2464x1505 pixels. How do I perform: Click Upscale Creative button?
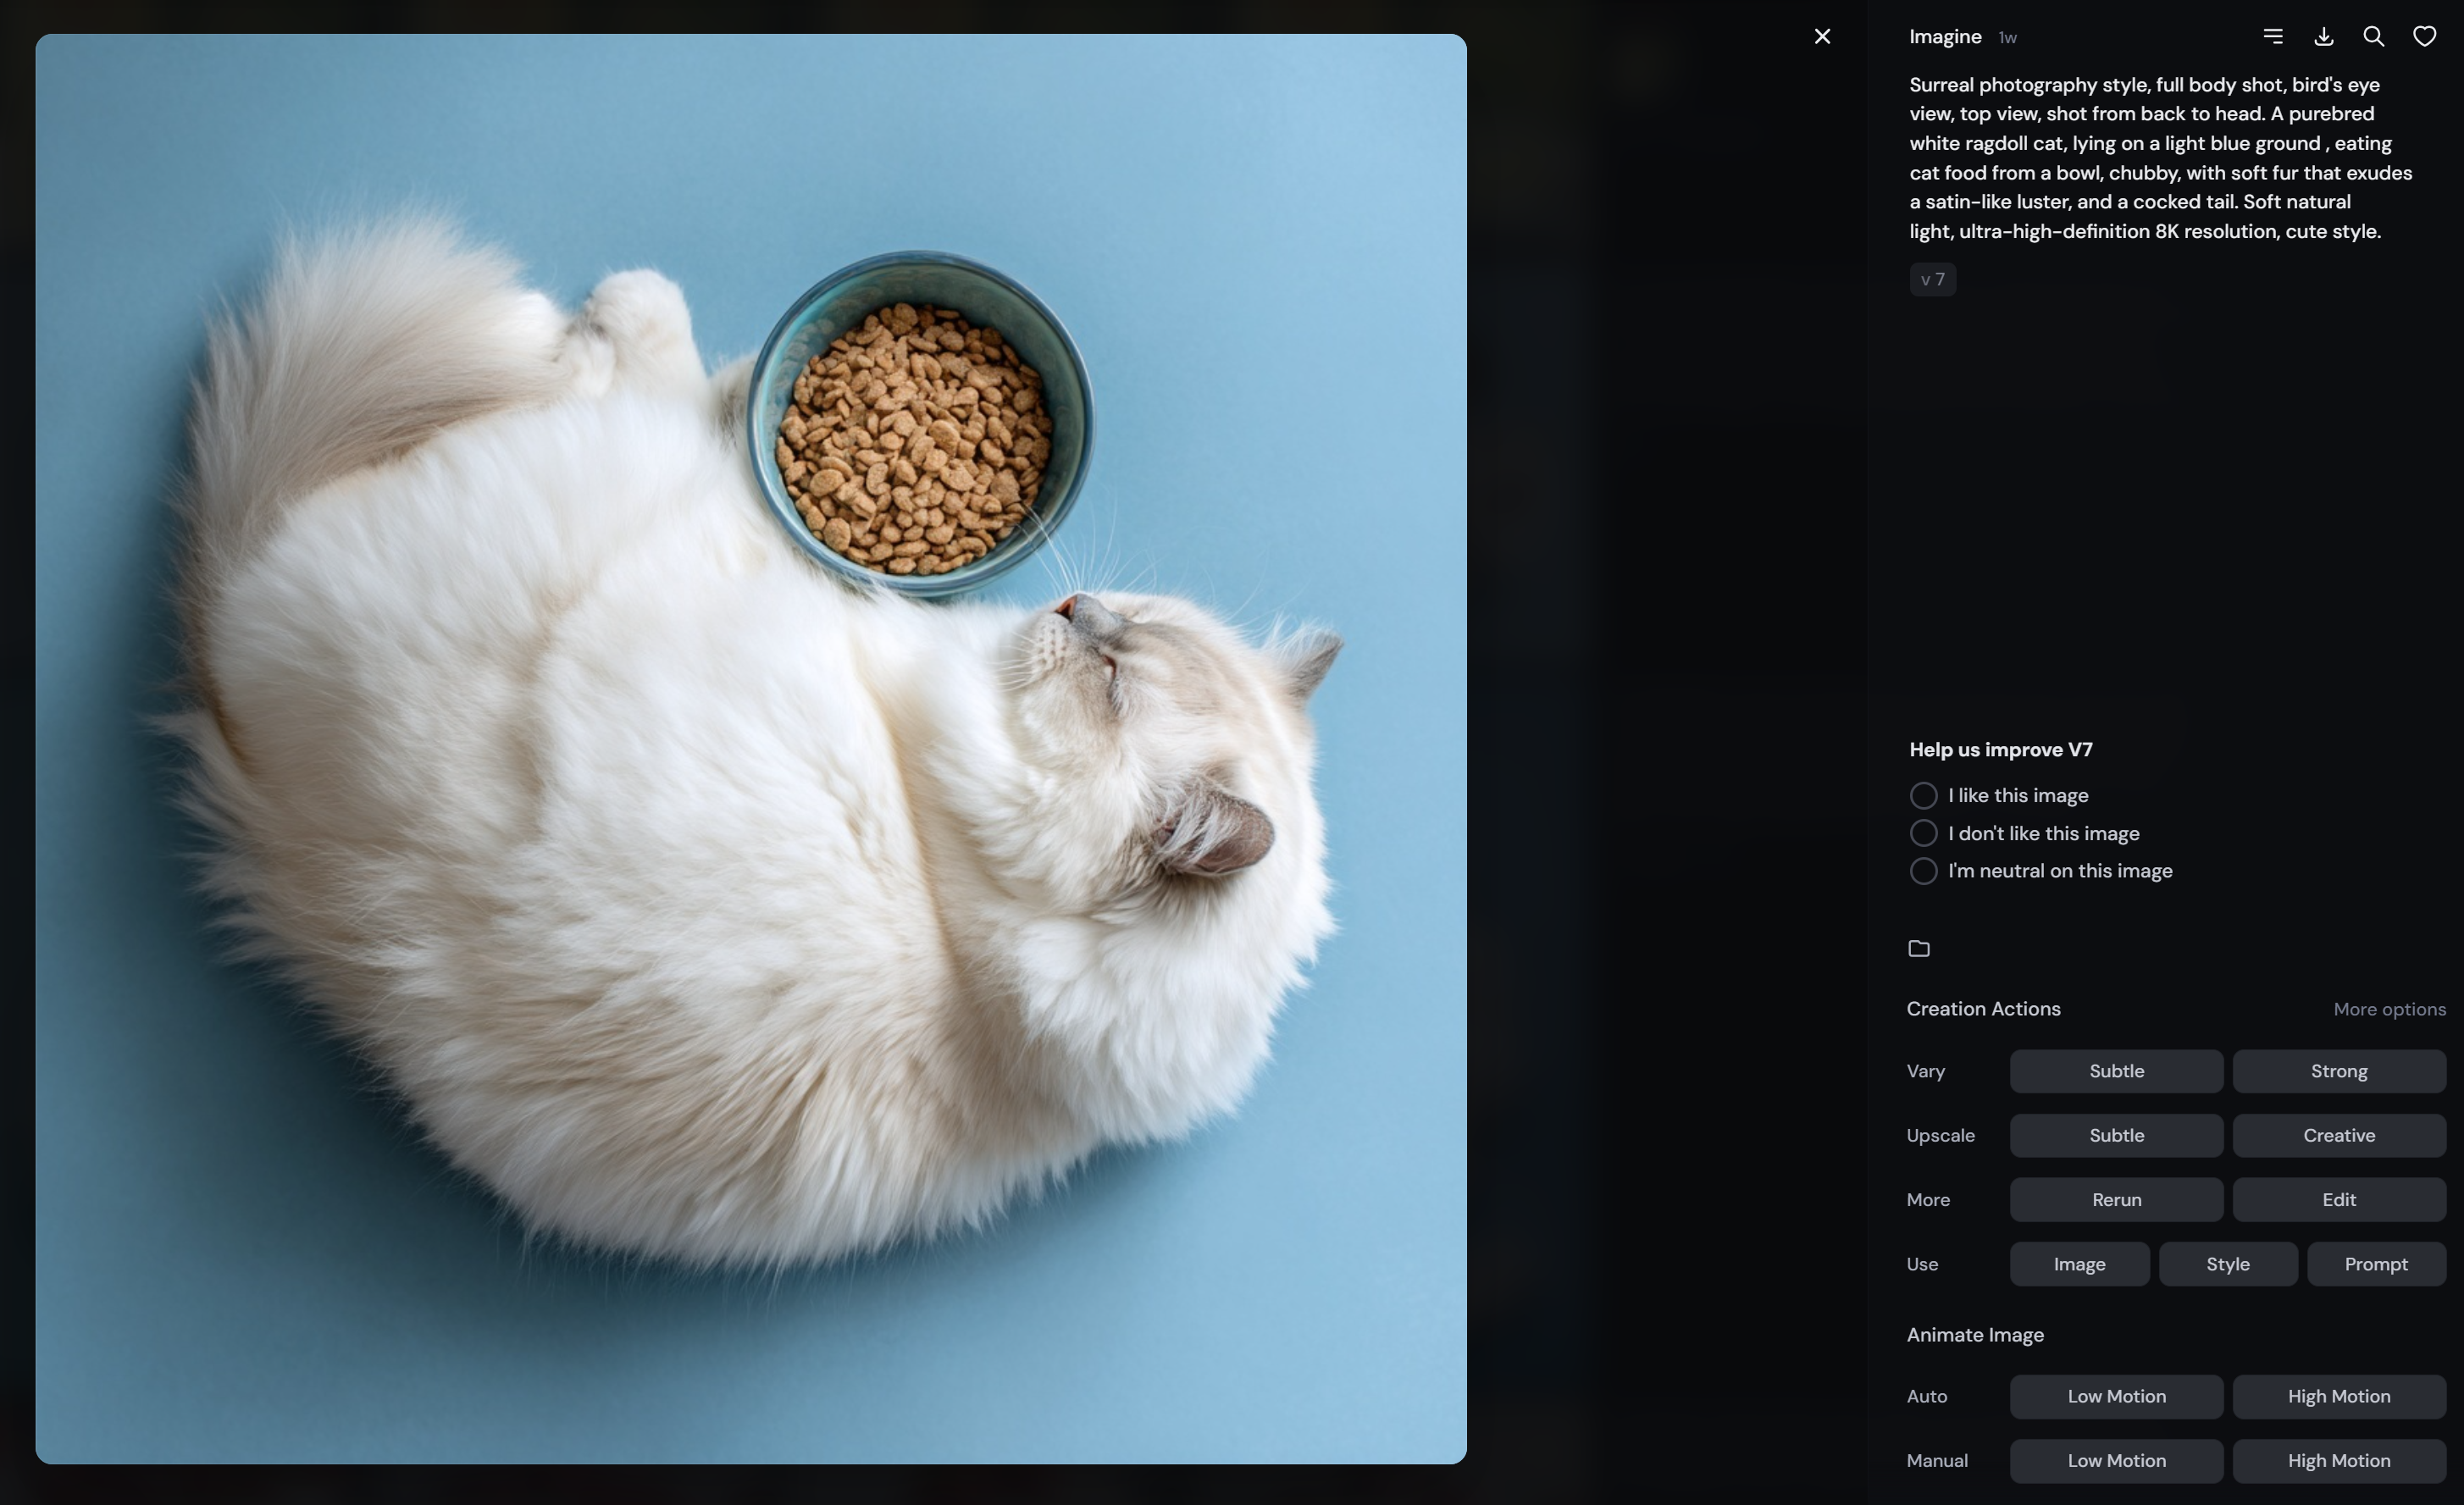[2339, 1135]
